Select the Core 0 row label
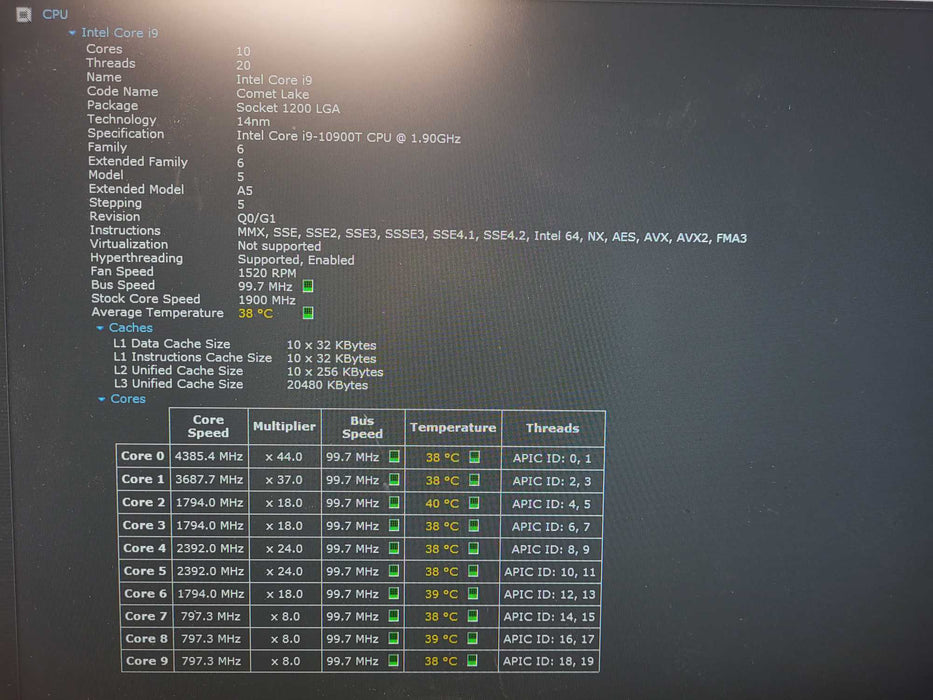The image size is (933, 700). 143,456
